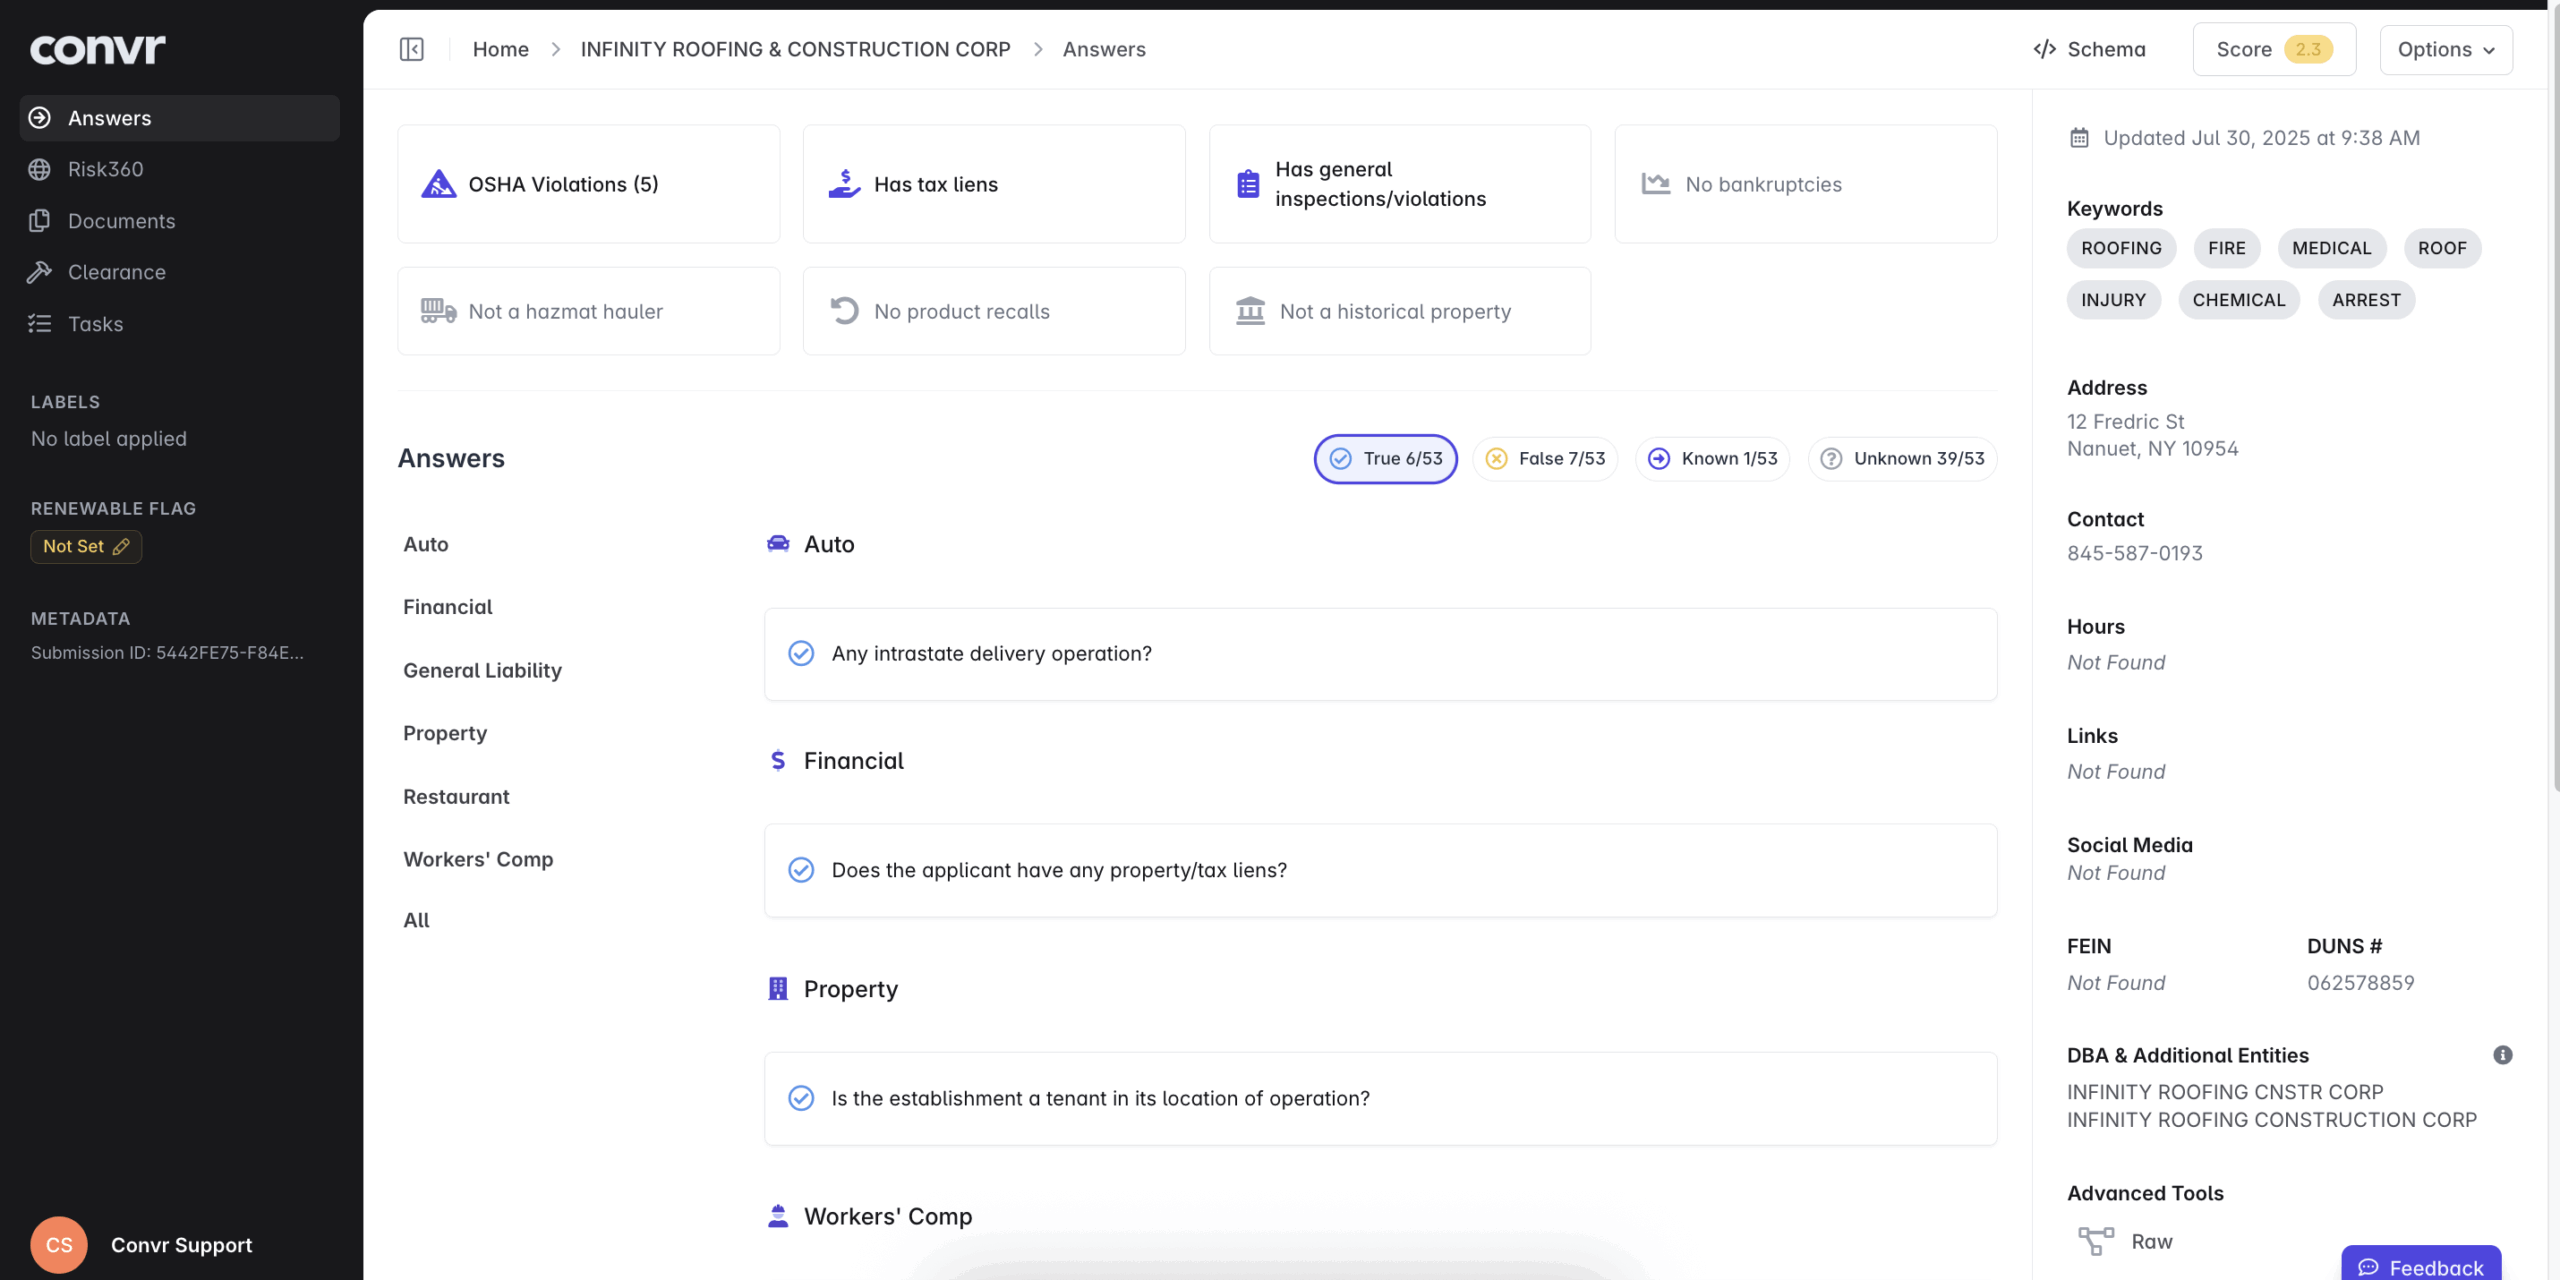
Task: Open the Has general inspections/violations card
Action: [x=1400, y=184]
